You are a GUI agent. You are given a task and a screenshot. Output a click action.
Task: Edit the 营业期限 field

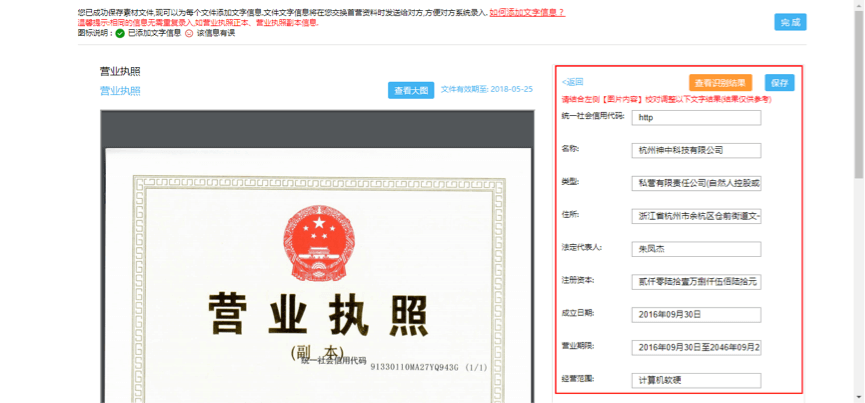(696, 348)
